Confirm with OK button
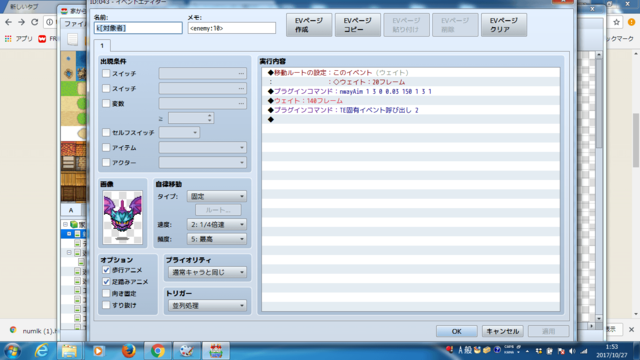 click(x=456, y=331)
